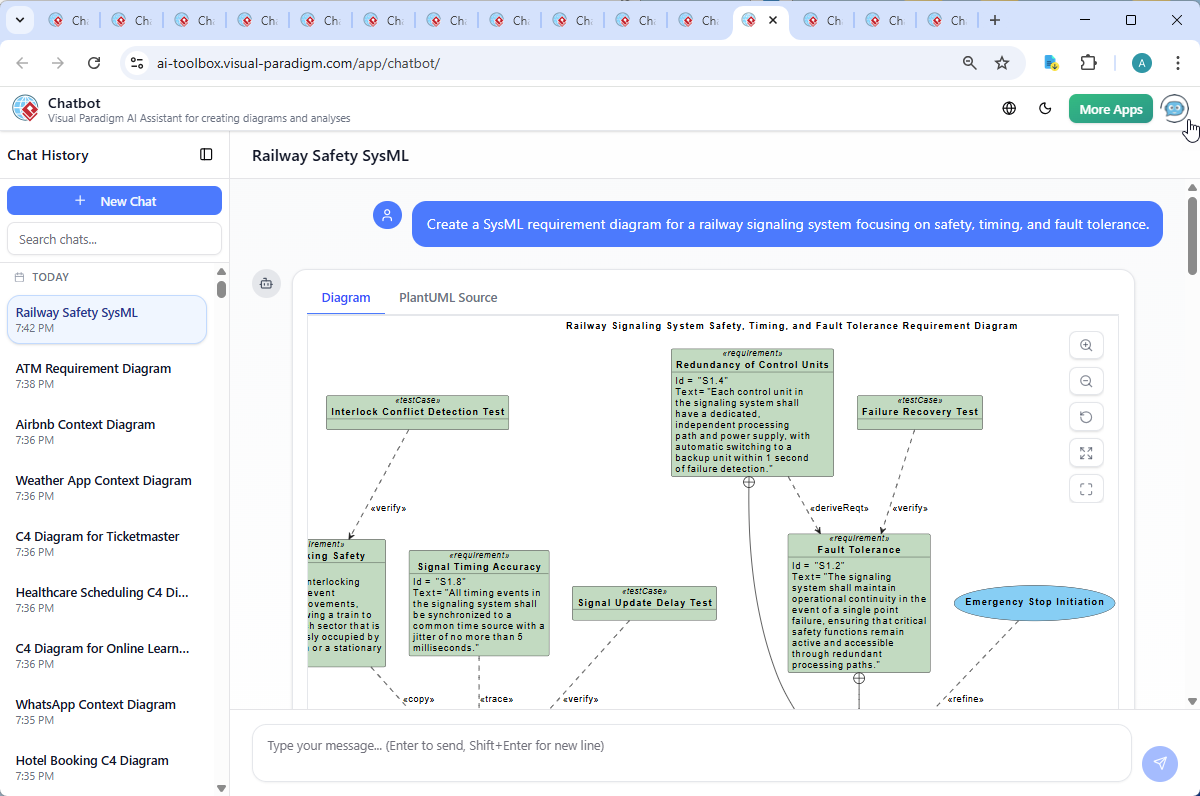The image size is (1200, 796).
Task: Reset the diagram view rotation
Action: coord(1086,416)
